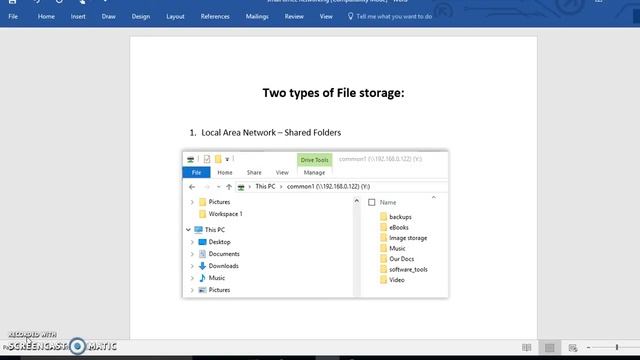This screenshot has height=360, width=640.
Task: Click the Explorer Back arrow
Action: pyautogui.click(x=192, y=187)
